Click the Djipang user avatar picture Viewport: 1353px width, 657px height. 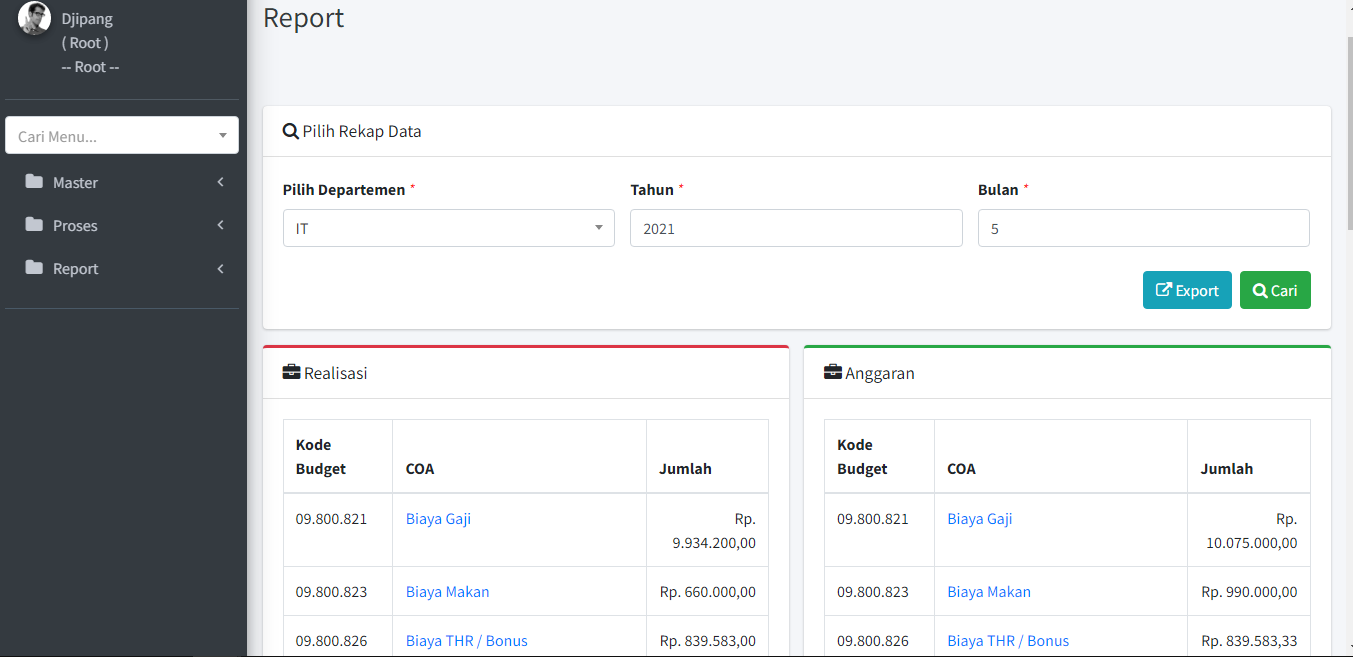click(x=34, y=18)
